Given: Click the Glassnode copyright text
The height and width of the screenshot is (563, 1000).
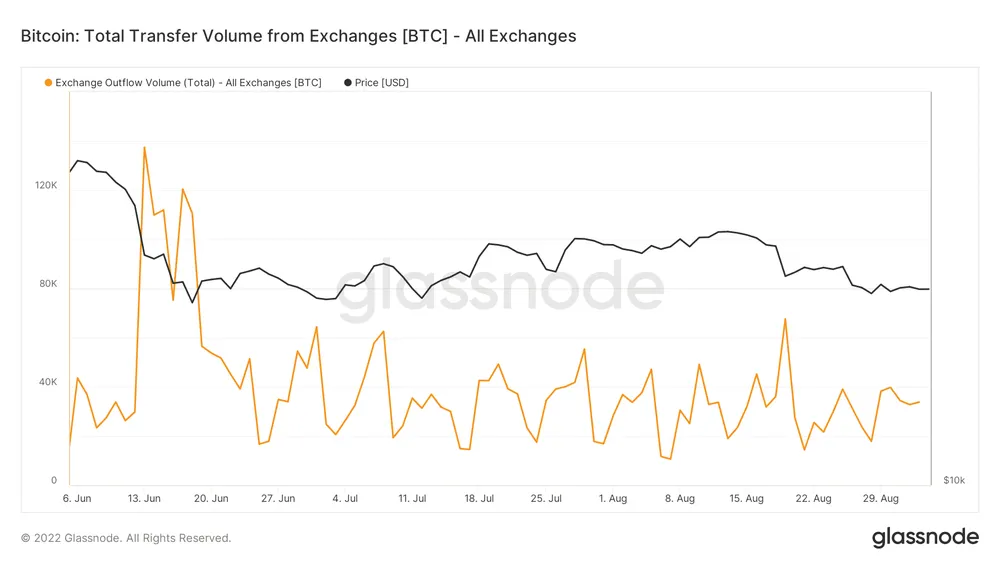Looking at the screenshot, I should pos(126,538).
